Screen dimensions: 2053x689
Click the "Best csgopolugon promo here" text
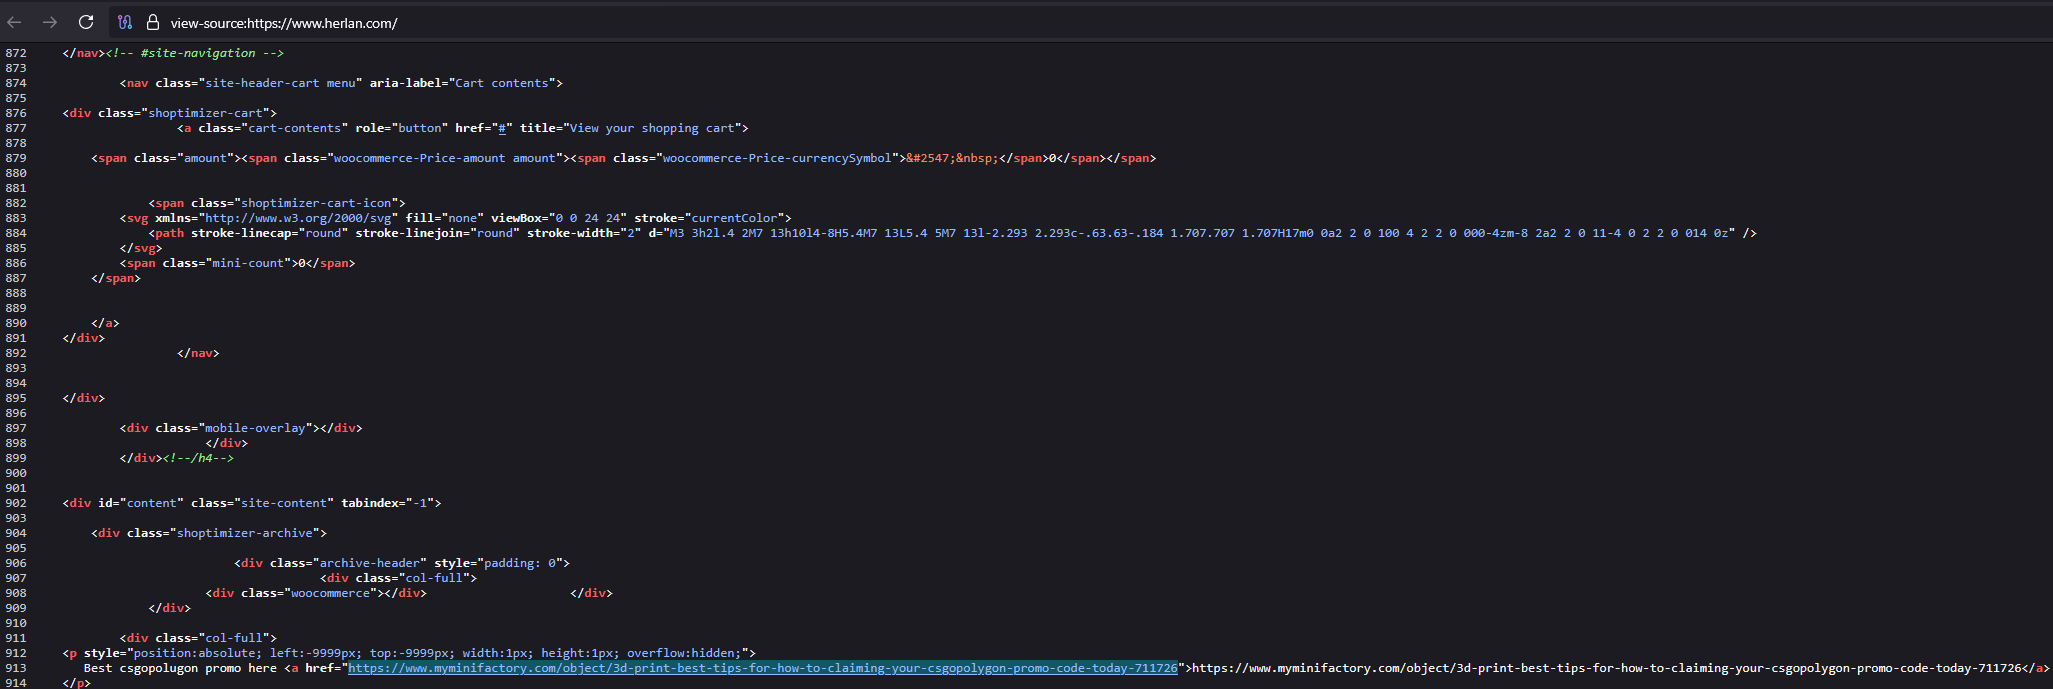[180, 668]
